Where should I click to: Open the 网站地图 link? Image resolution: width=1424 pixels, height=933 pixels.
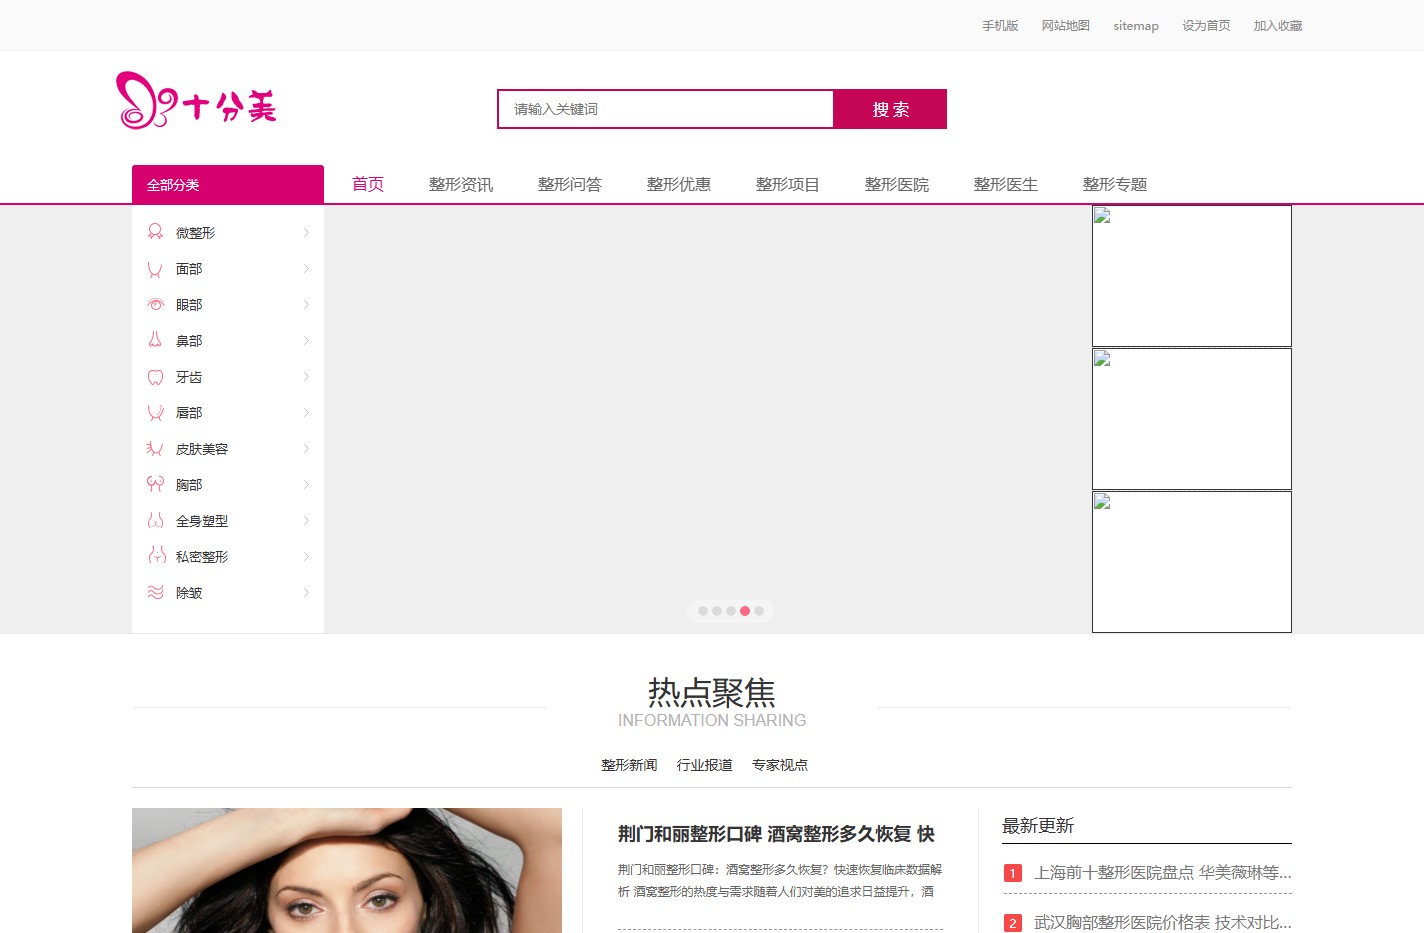1066,26
